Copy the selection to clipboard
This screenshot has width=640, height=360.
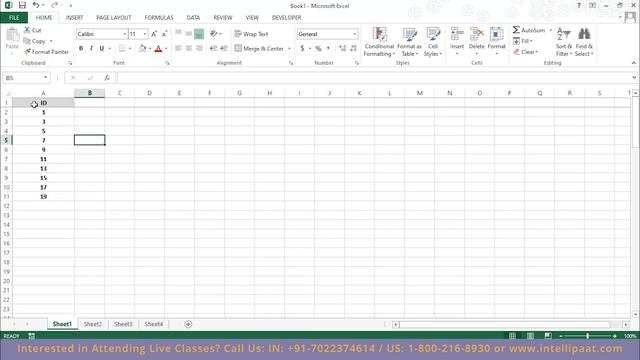coord(35,41)
